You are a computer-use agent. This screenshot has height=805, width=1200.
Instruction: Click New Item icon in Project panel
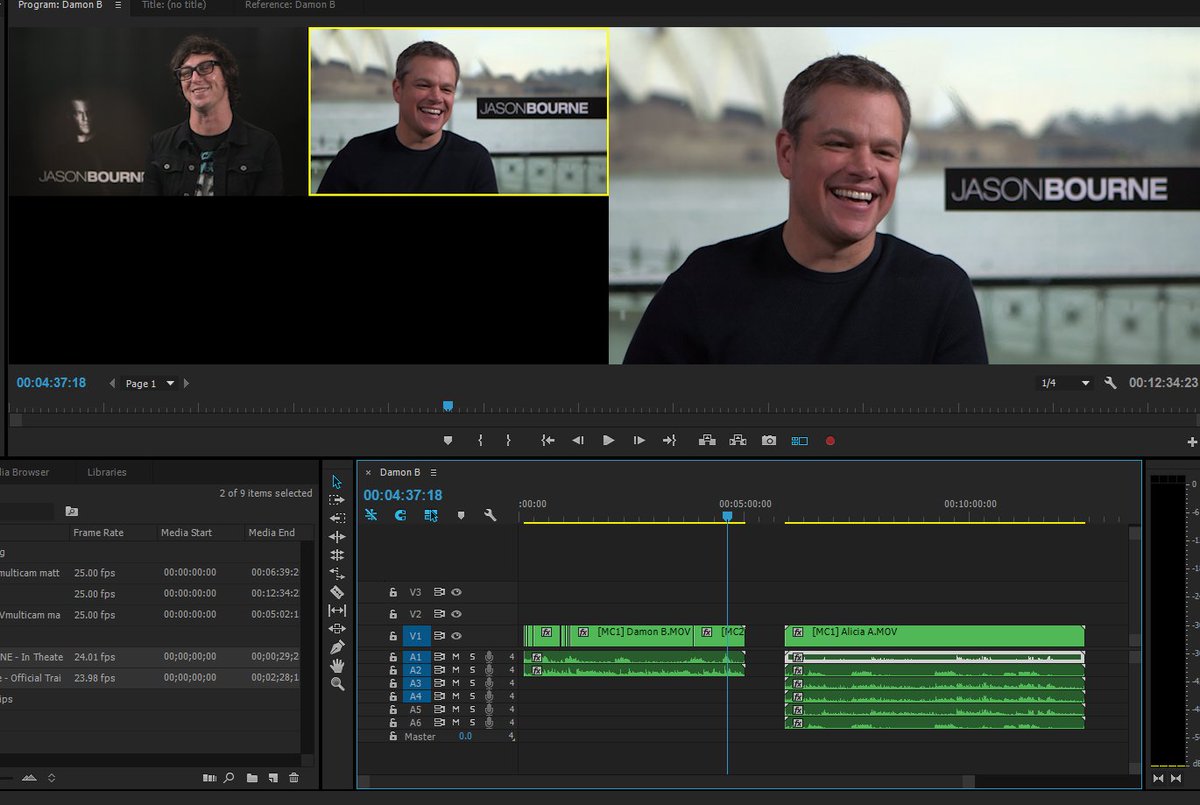(272, 777)
